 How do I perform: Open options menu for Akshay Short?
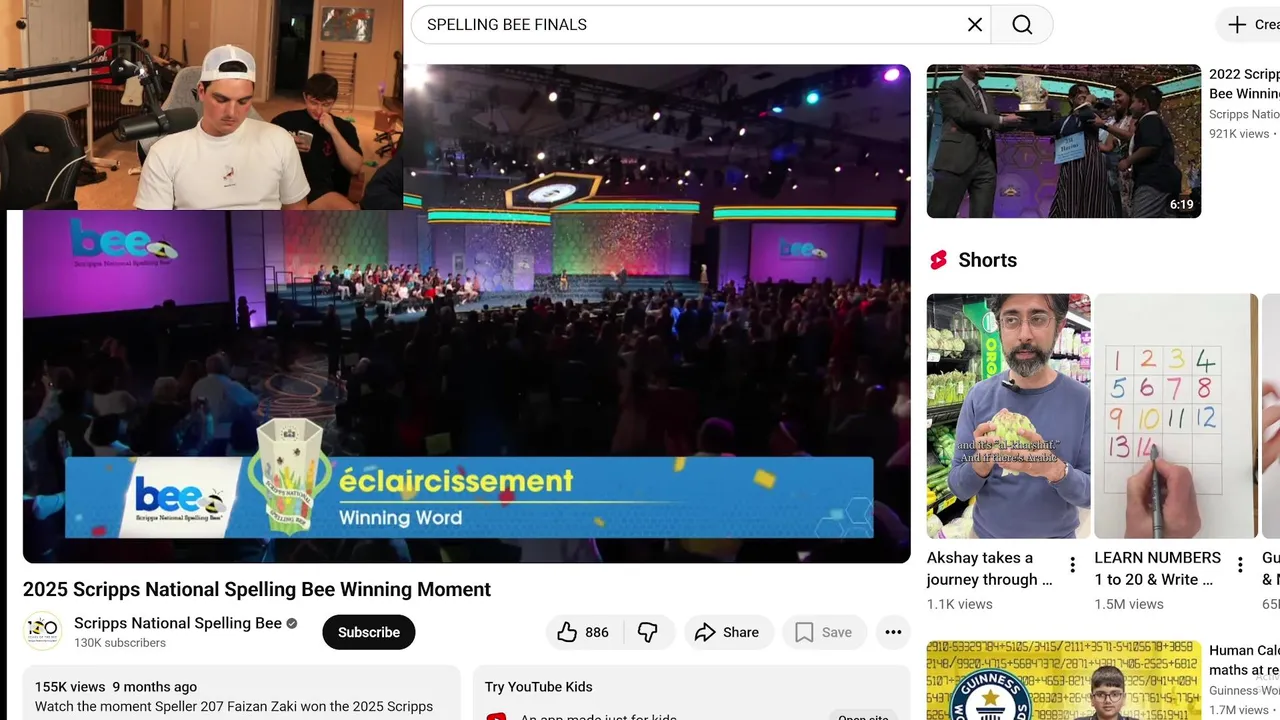pos(1073,565)
